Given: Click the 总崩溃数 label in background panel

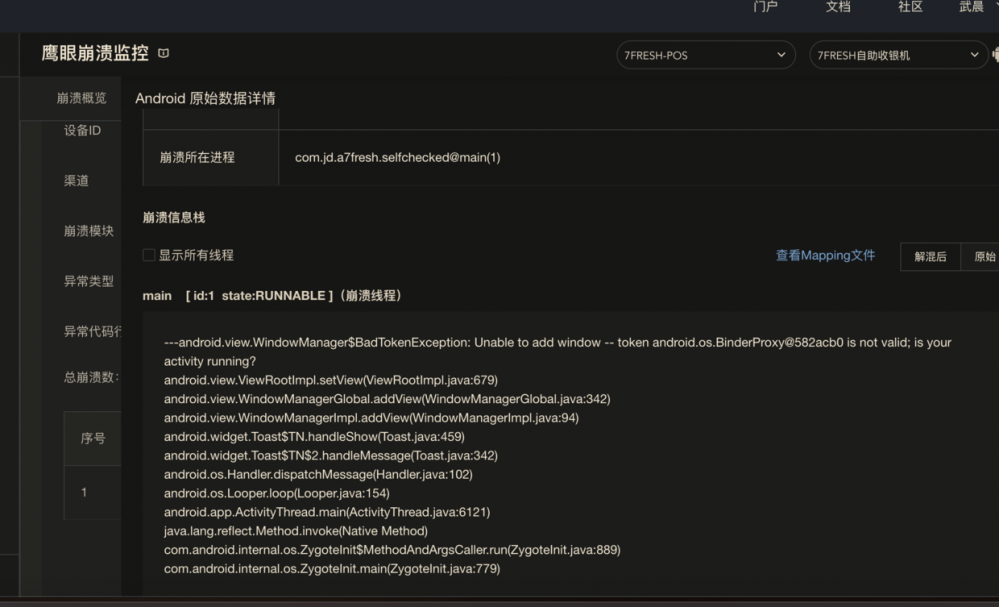Looking at the screenshot, I should tap(91, 377).
